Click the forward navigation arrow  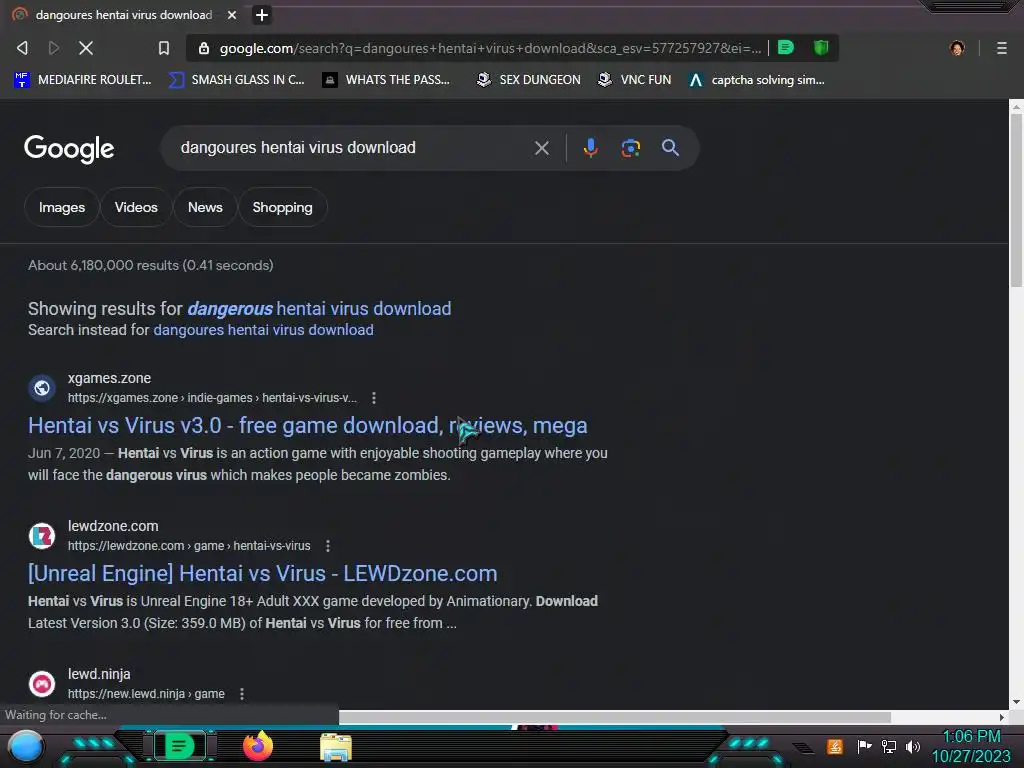pos(54,48)
